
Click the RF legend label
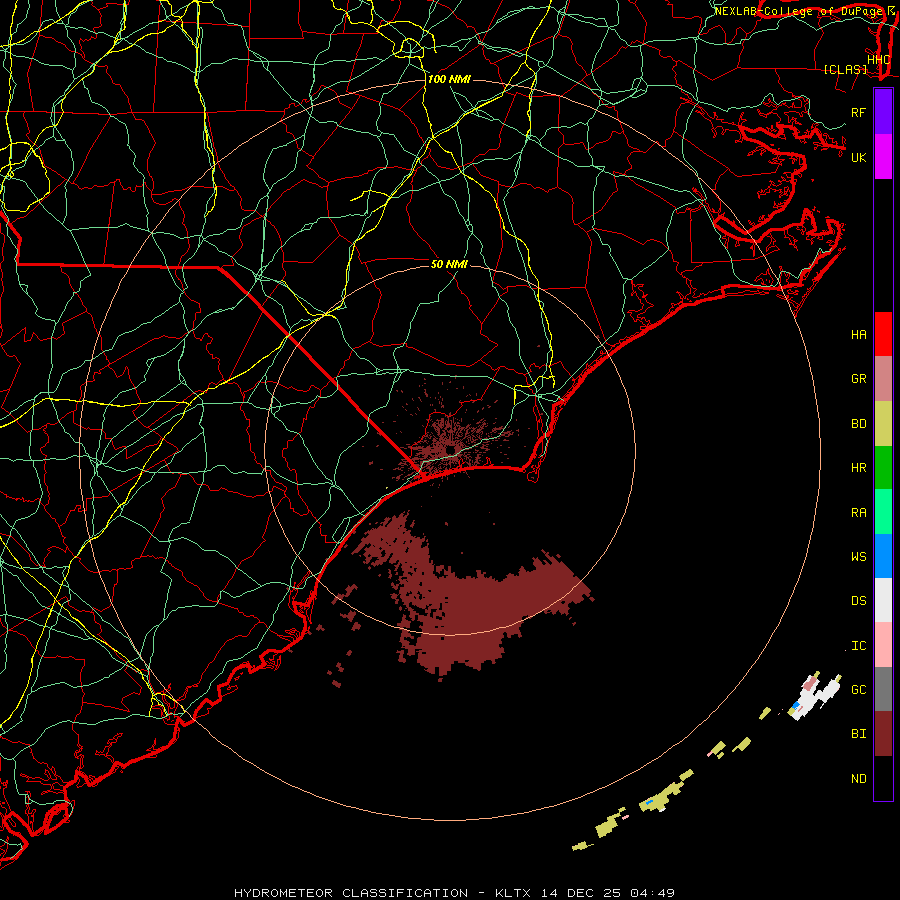click(x=859, y=112)
